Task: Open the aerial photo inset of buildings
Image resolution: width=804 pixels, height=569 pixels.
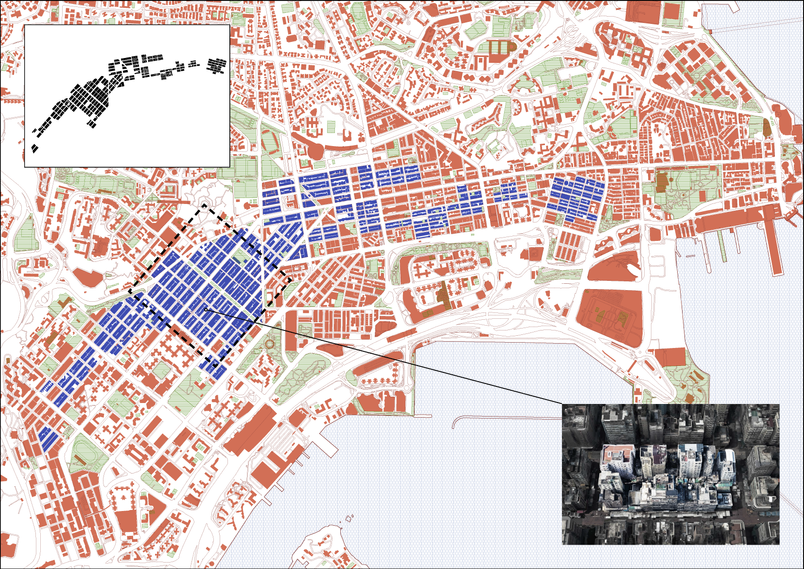Action: click(671, 474)
